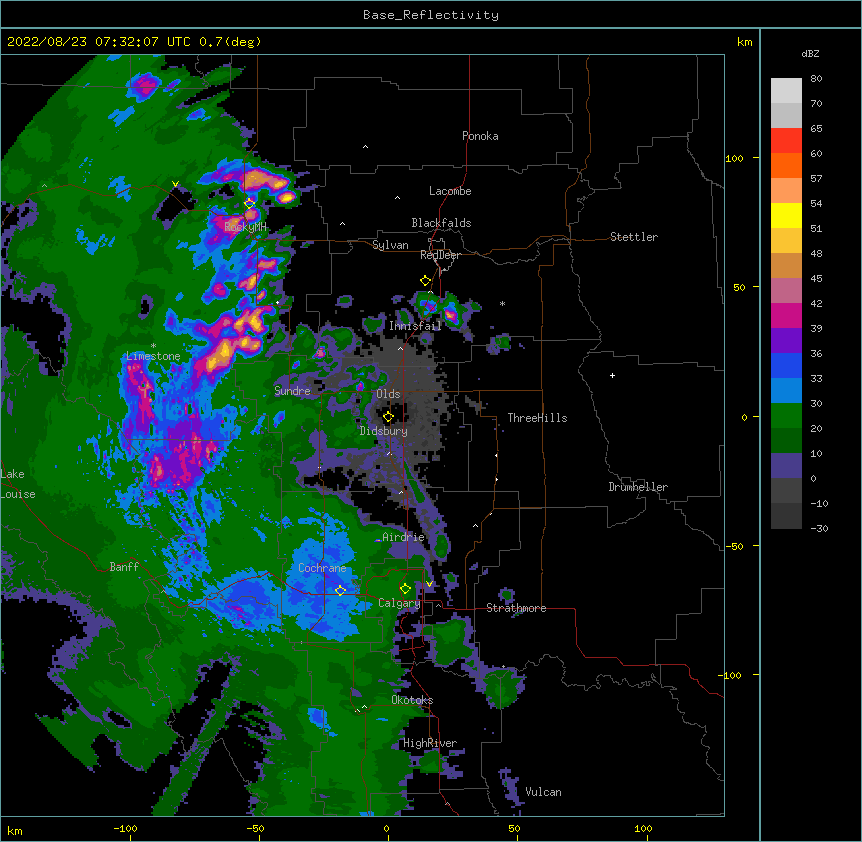Click the Ponoka city label

(480, 136)
